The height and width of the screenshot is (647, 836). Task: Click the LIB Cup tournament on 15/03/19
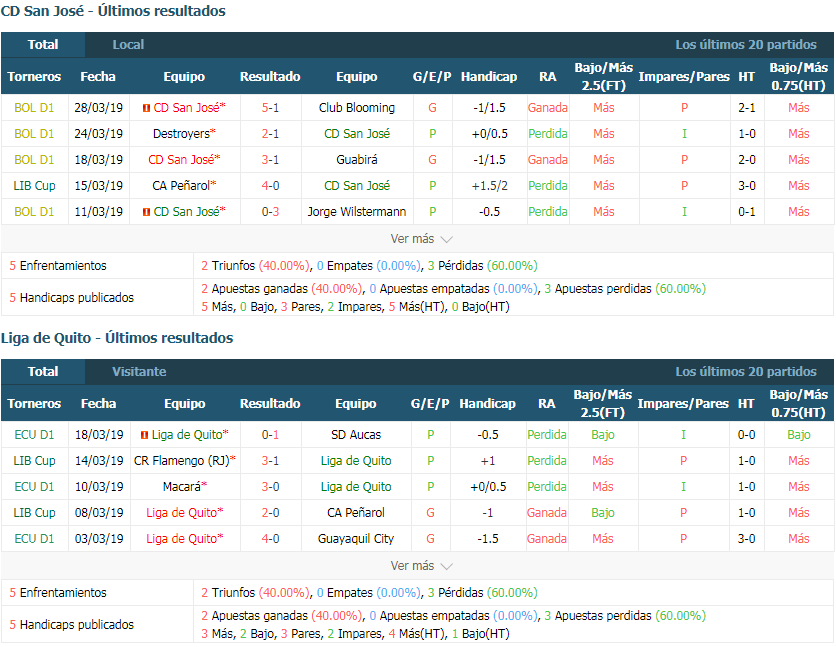34,186
